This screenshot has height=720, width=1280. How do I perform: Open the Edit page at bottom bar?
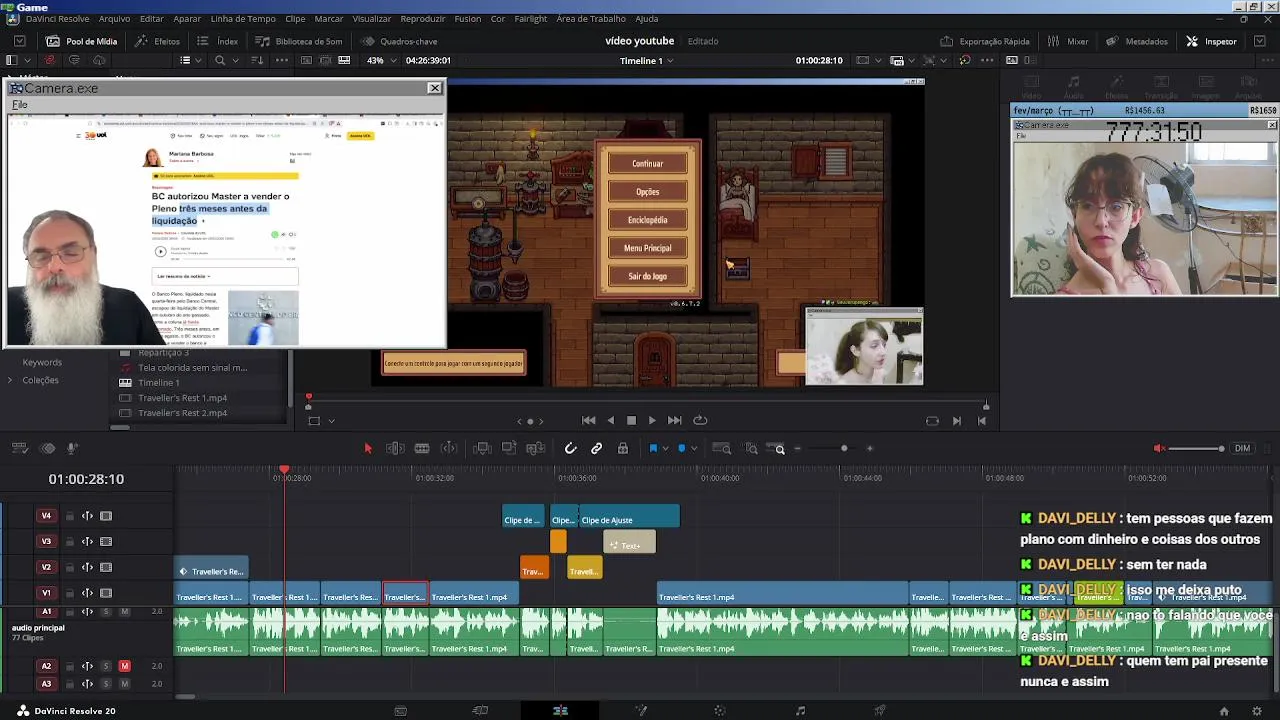tap(560, 711)
